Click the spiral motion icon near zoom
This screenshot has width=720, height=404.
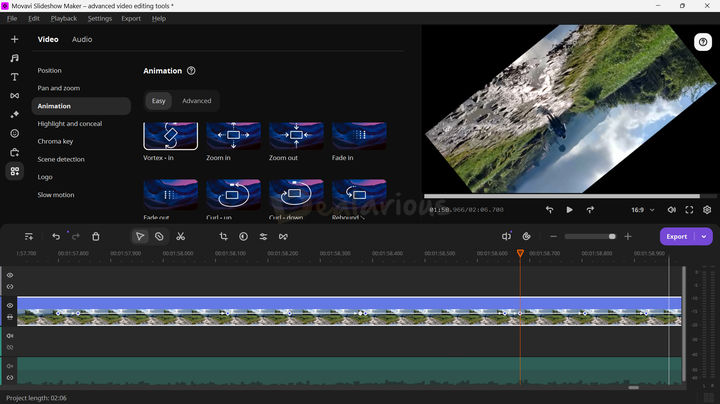(527, 236)
